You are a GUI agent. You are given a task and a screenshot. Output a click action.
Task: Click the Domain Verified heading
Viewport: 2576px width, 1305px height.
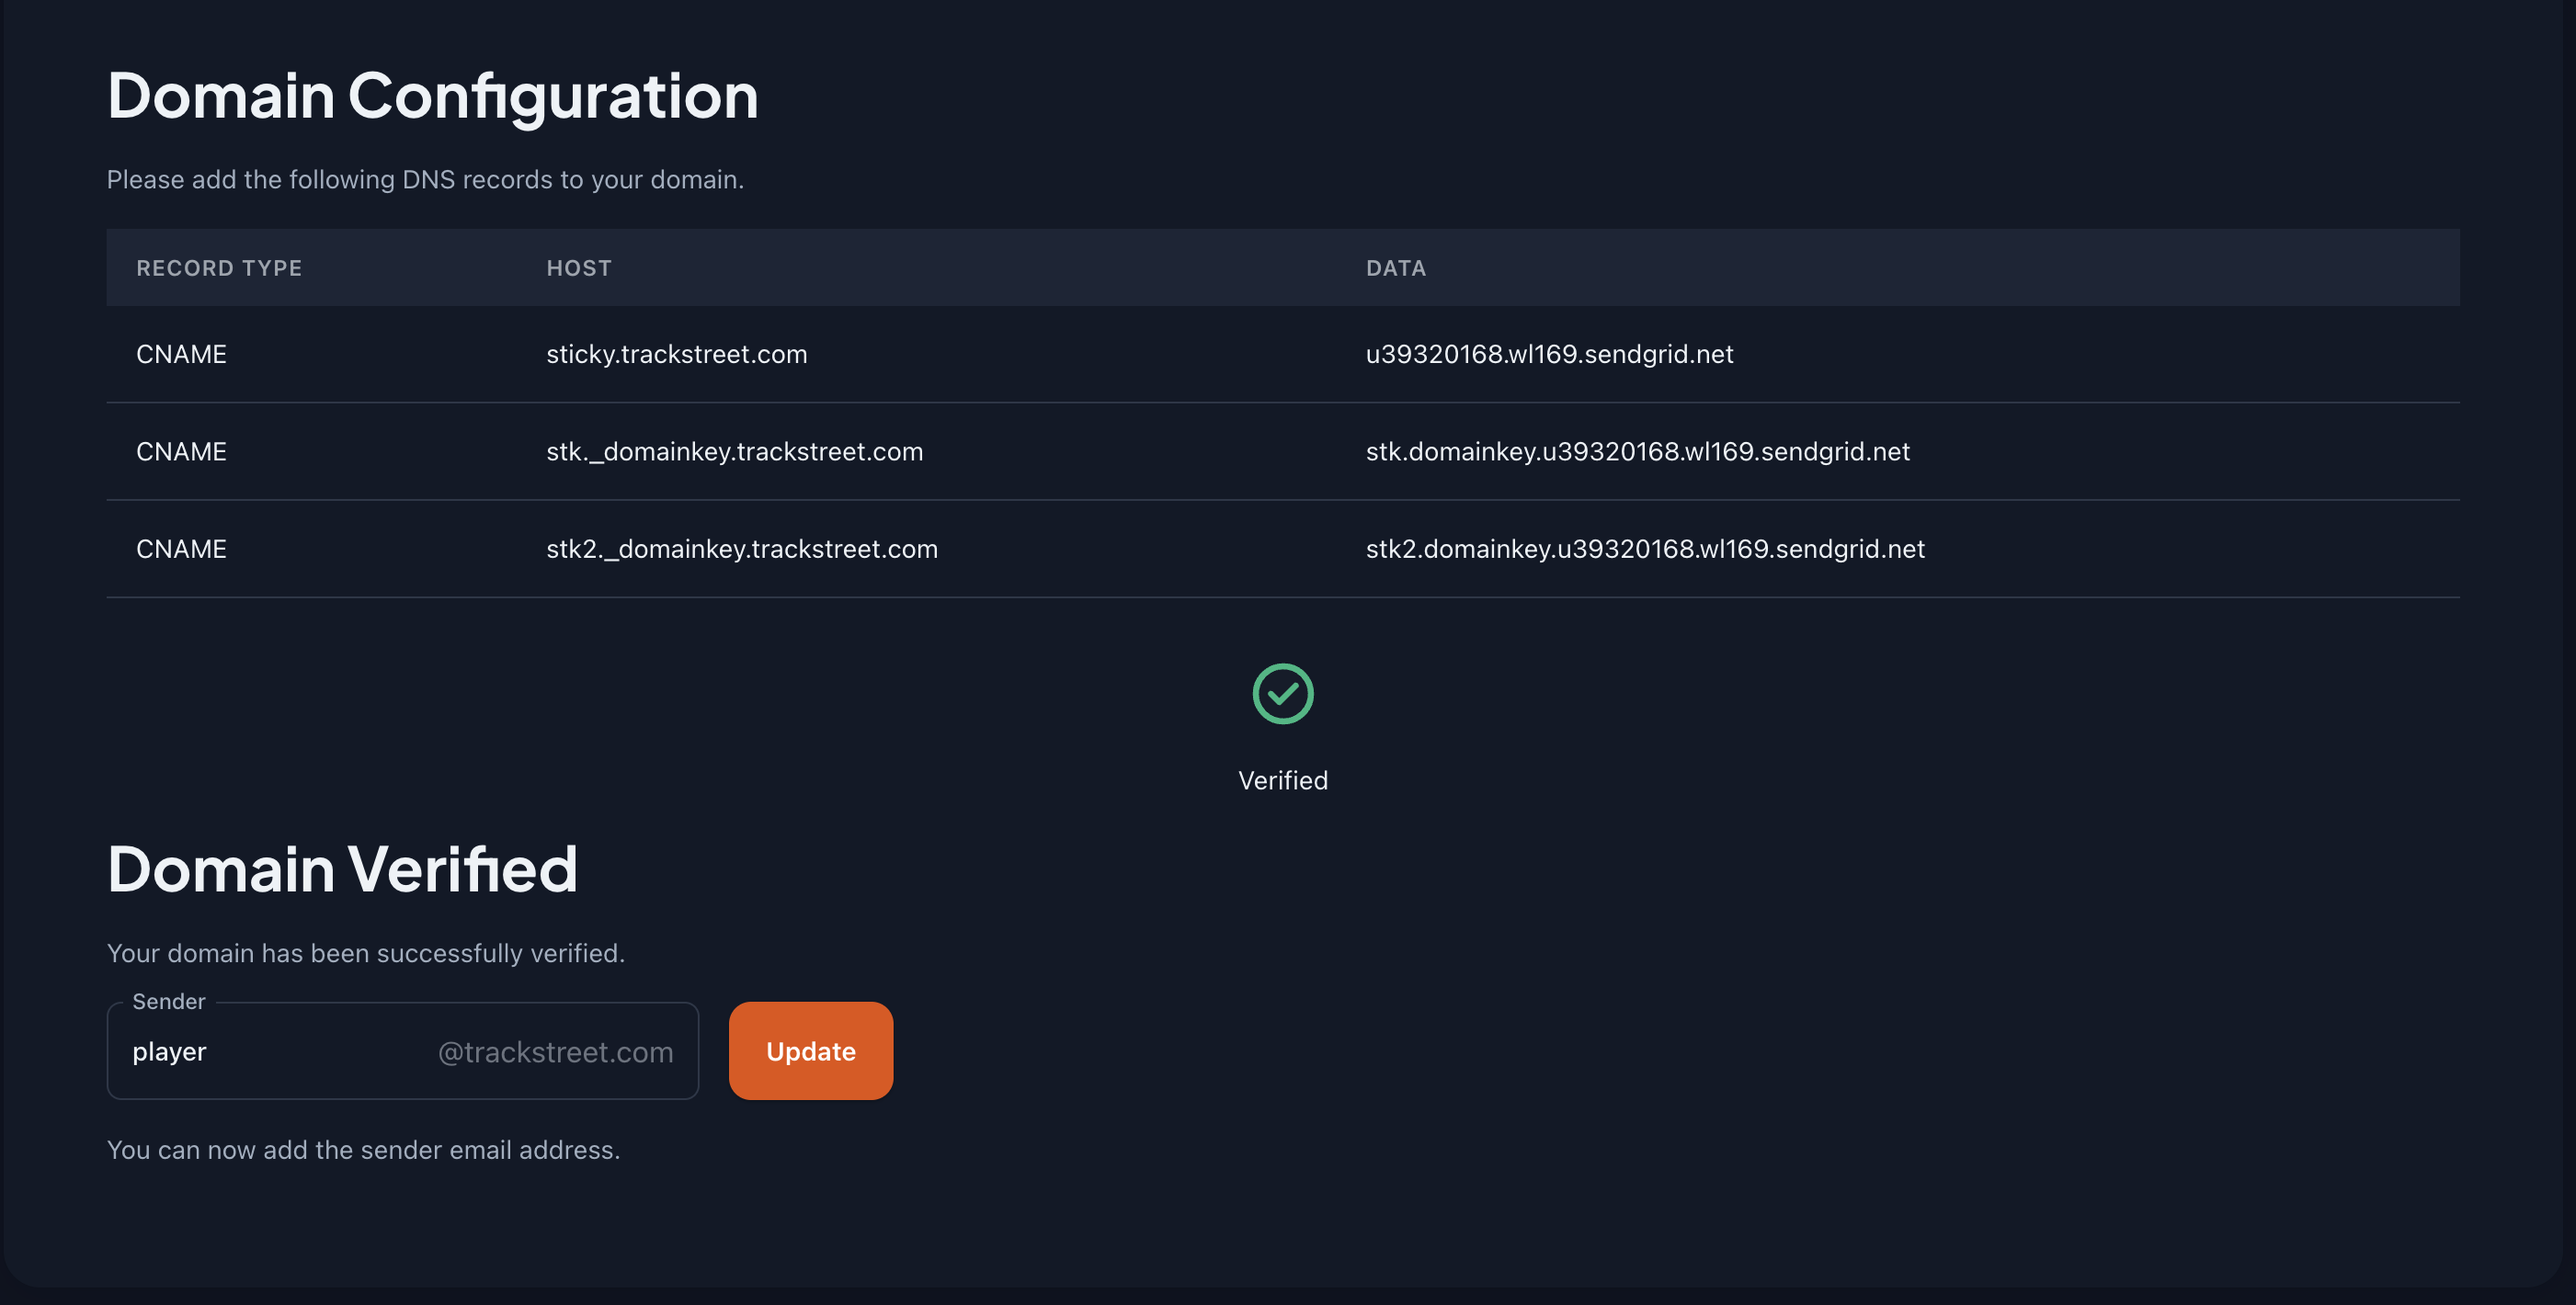(x=342, y=868)
